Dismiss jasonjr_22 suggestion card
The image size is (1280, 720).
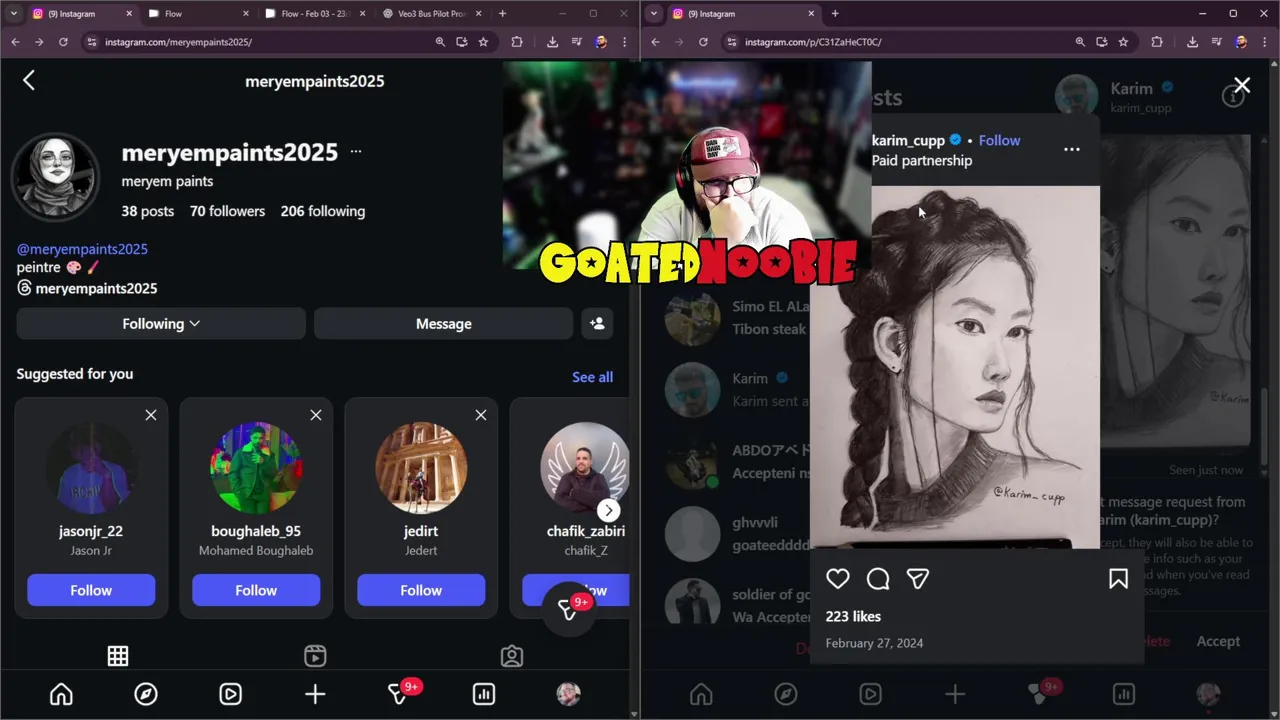click(x=151, y=415)
